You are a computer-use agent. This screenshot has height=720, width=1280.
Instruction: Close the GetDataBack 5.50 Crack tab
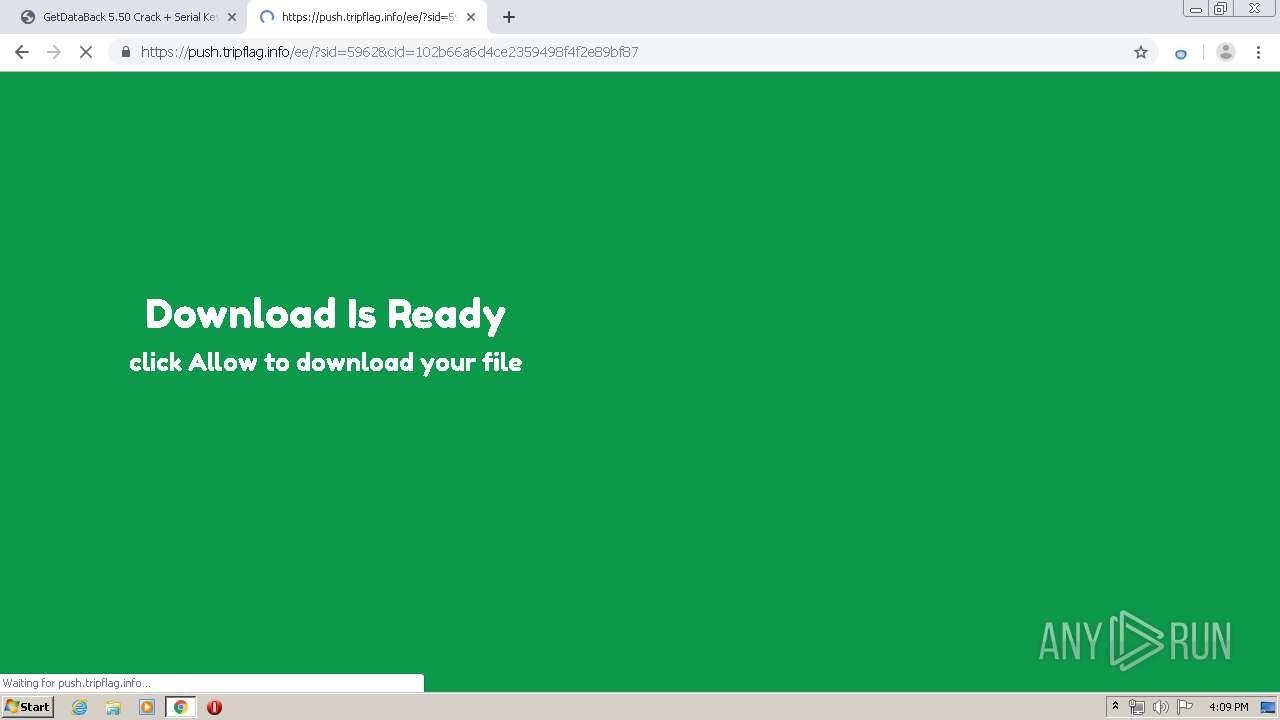pos(232,17)
